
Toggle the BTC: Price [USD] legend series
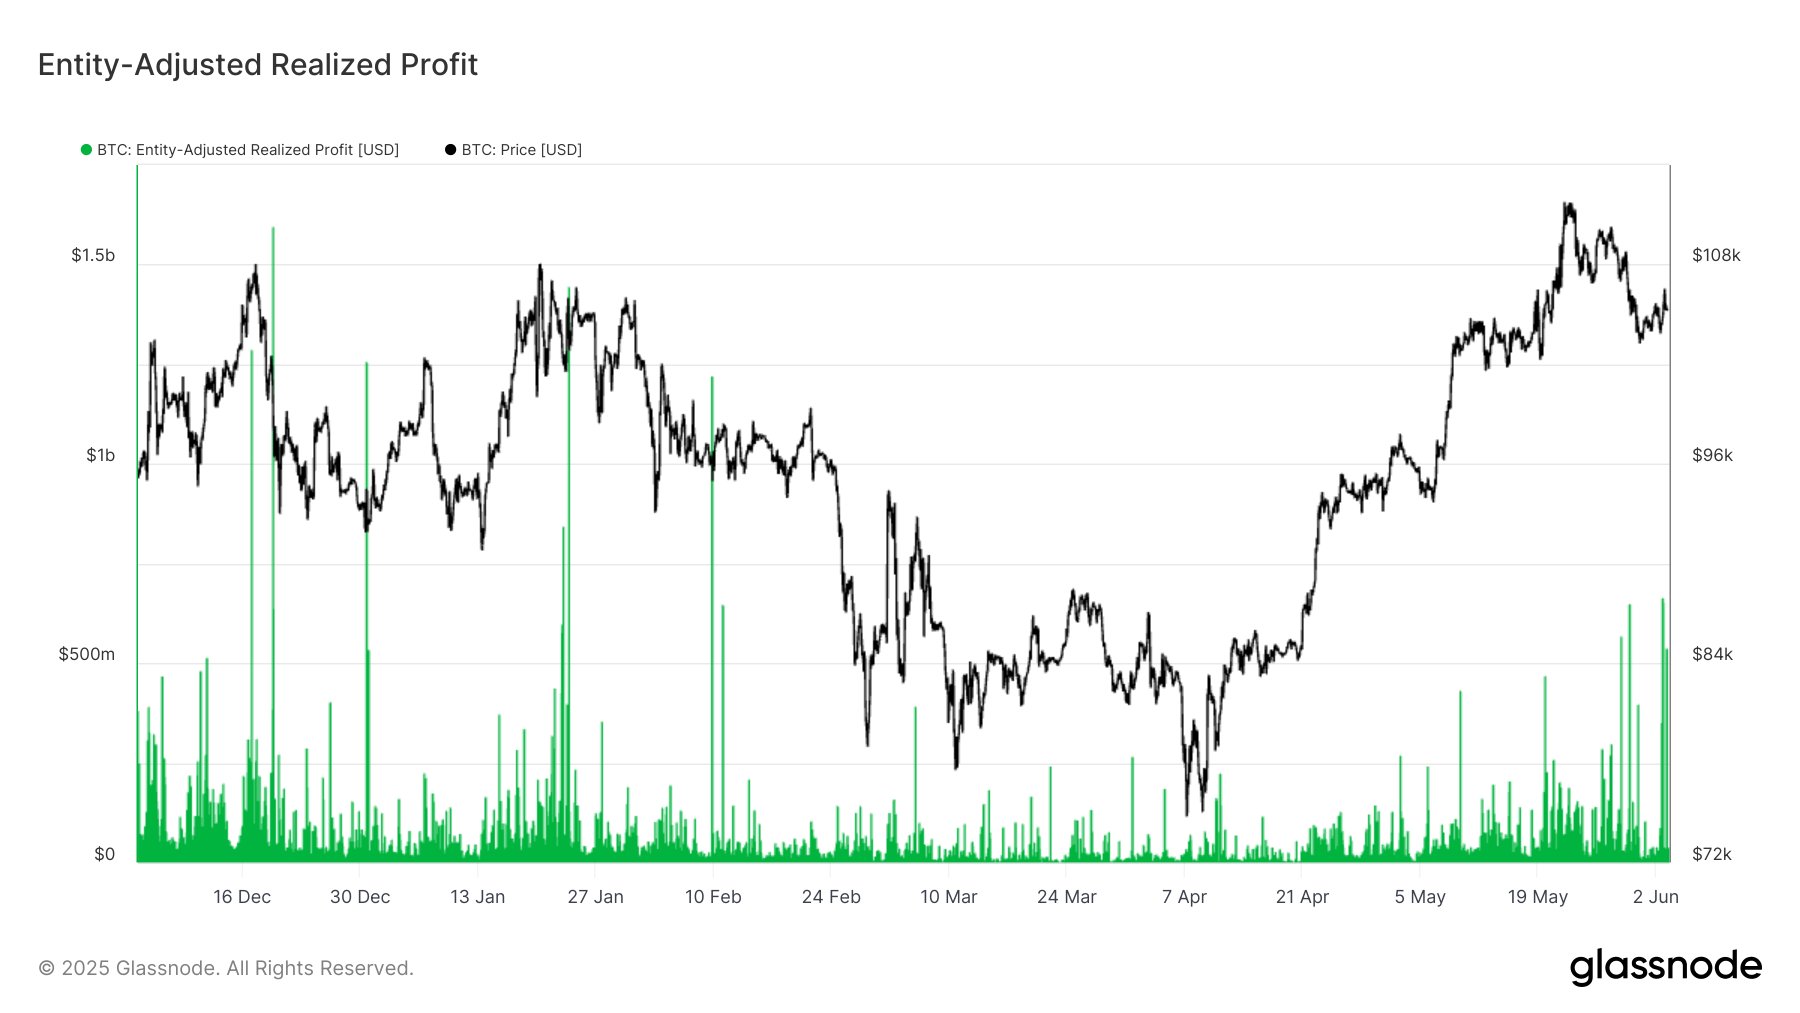[521, 150]
